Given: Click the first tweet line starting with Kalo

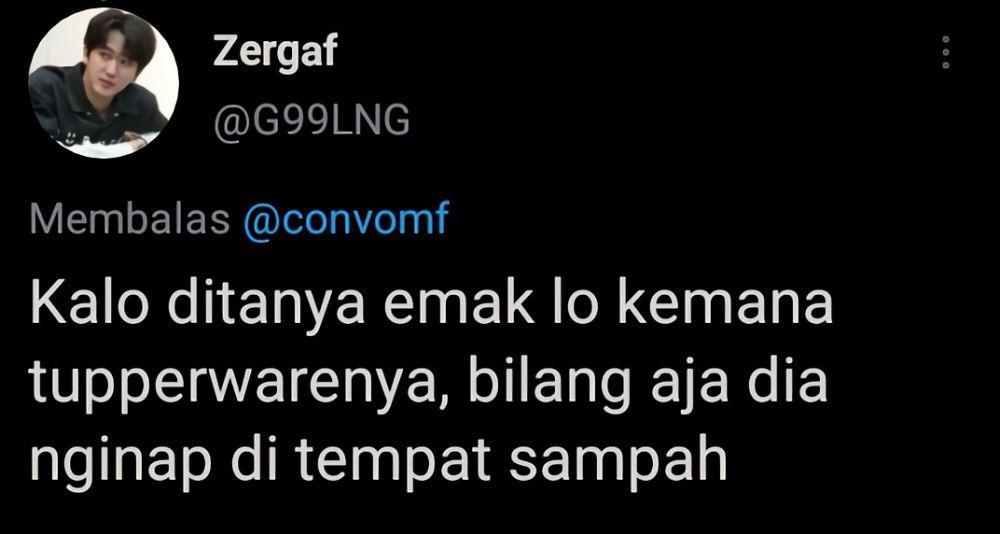Looking at the screenshot, I should click(432, 306).
